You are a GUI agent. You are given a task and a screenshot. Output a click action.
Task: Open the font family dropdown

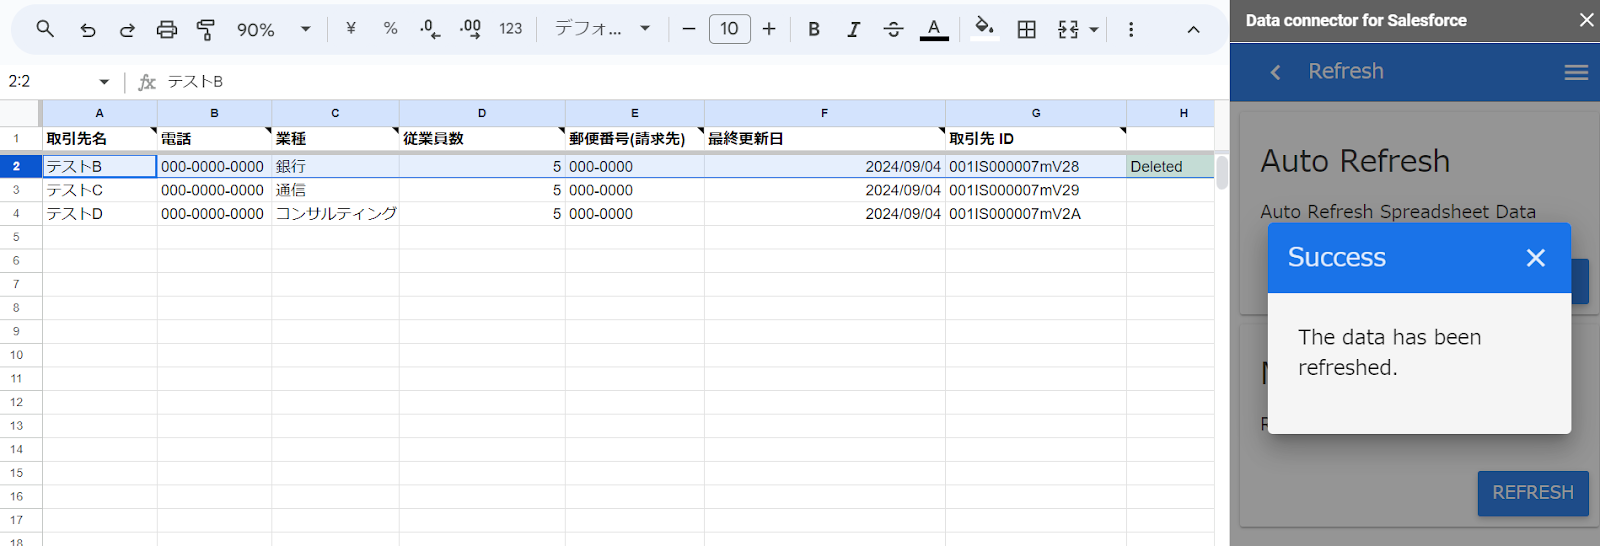click(x=603, y=29)
